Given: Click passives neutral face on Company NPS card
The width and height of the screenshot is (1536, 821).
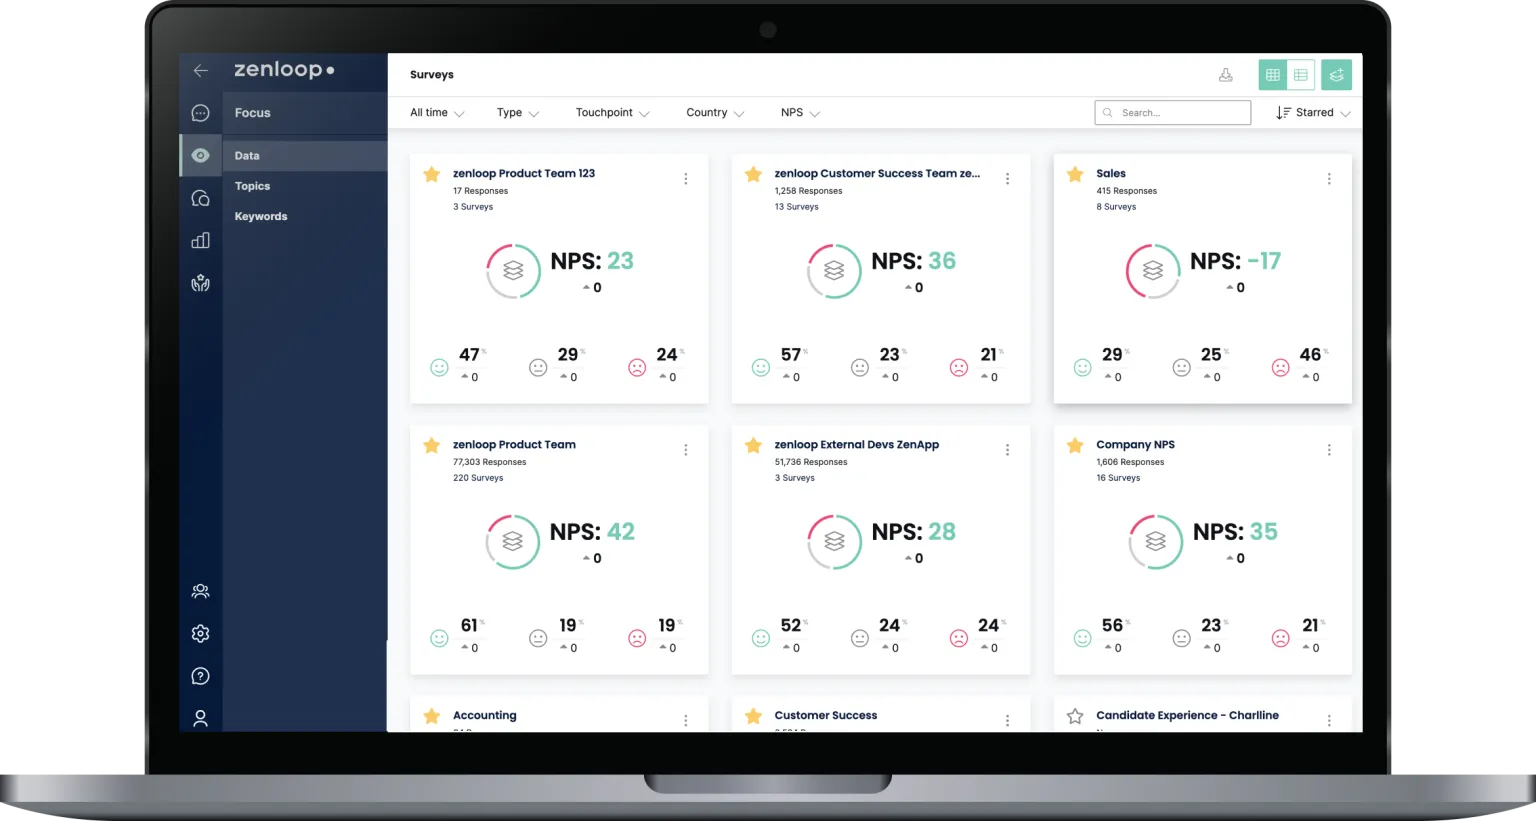Looking at the screenshot, I should click(1181, 638).
